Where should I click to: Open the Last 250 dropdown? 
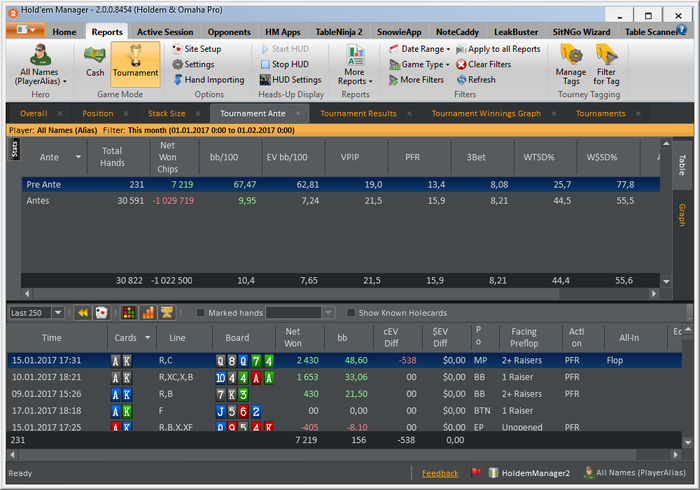click(58, 313)
